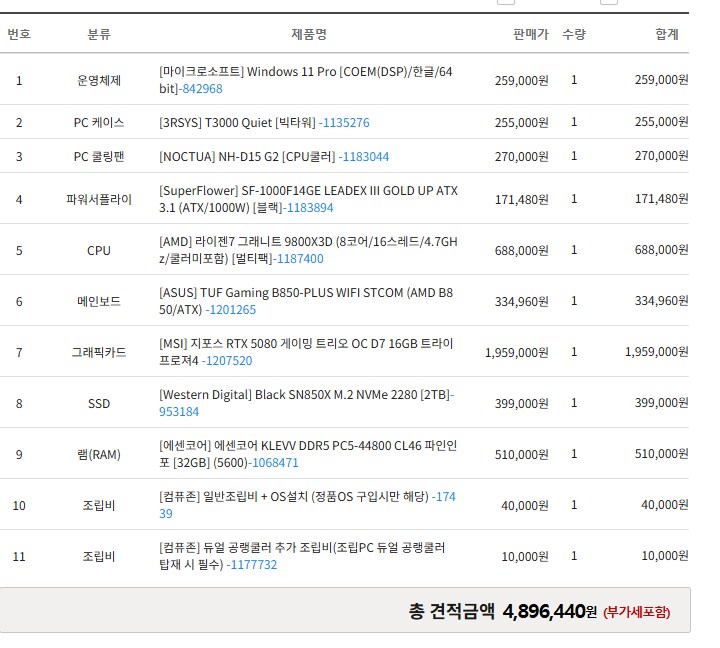The height and width of the screenshot is (648, 720).
Task: Click the Windows 11 Pro product name
Action: click(x=306, y=80)
